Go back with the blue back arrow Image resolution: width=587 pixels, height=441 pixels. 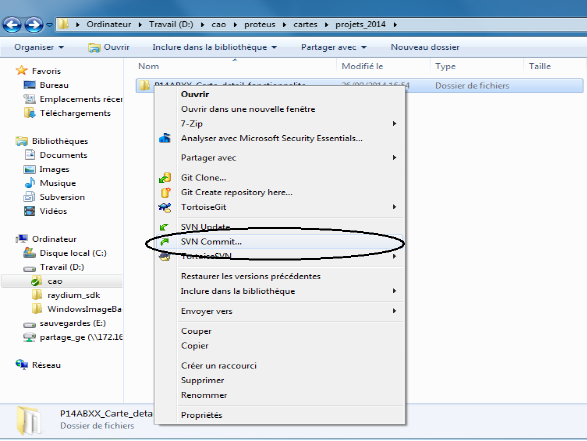tap(12, 25)
